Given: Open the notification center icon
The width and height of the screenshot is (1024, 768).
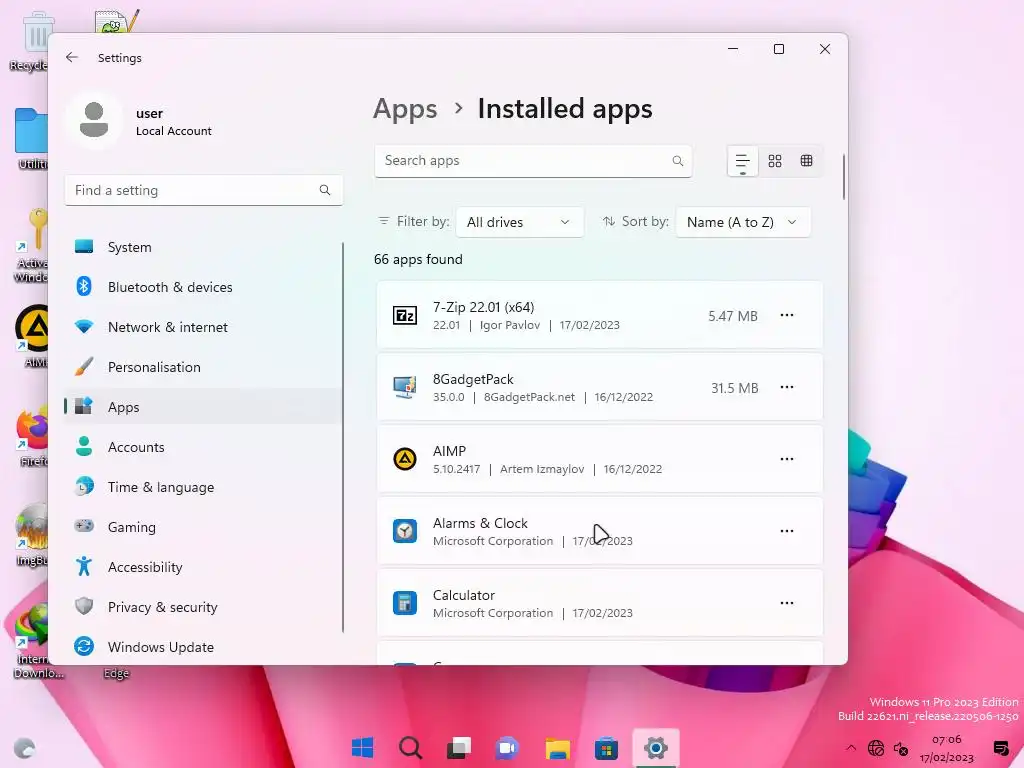Looking at the screenshot, I should tap(1001, 748).
